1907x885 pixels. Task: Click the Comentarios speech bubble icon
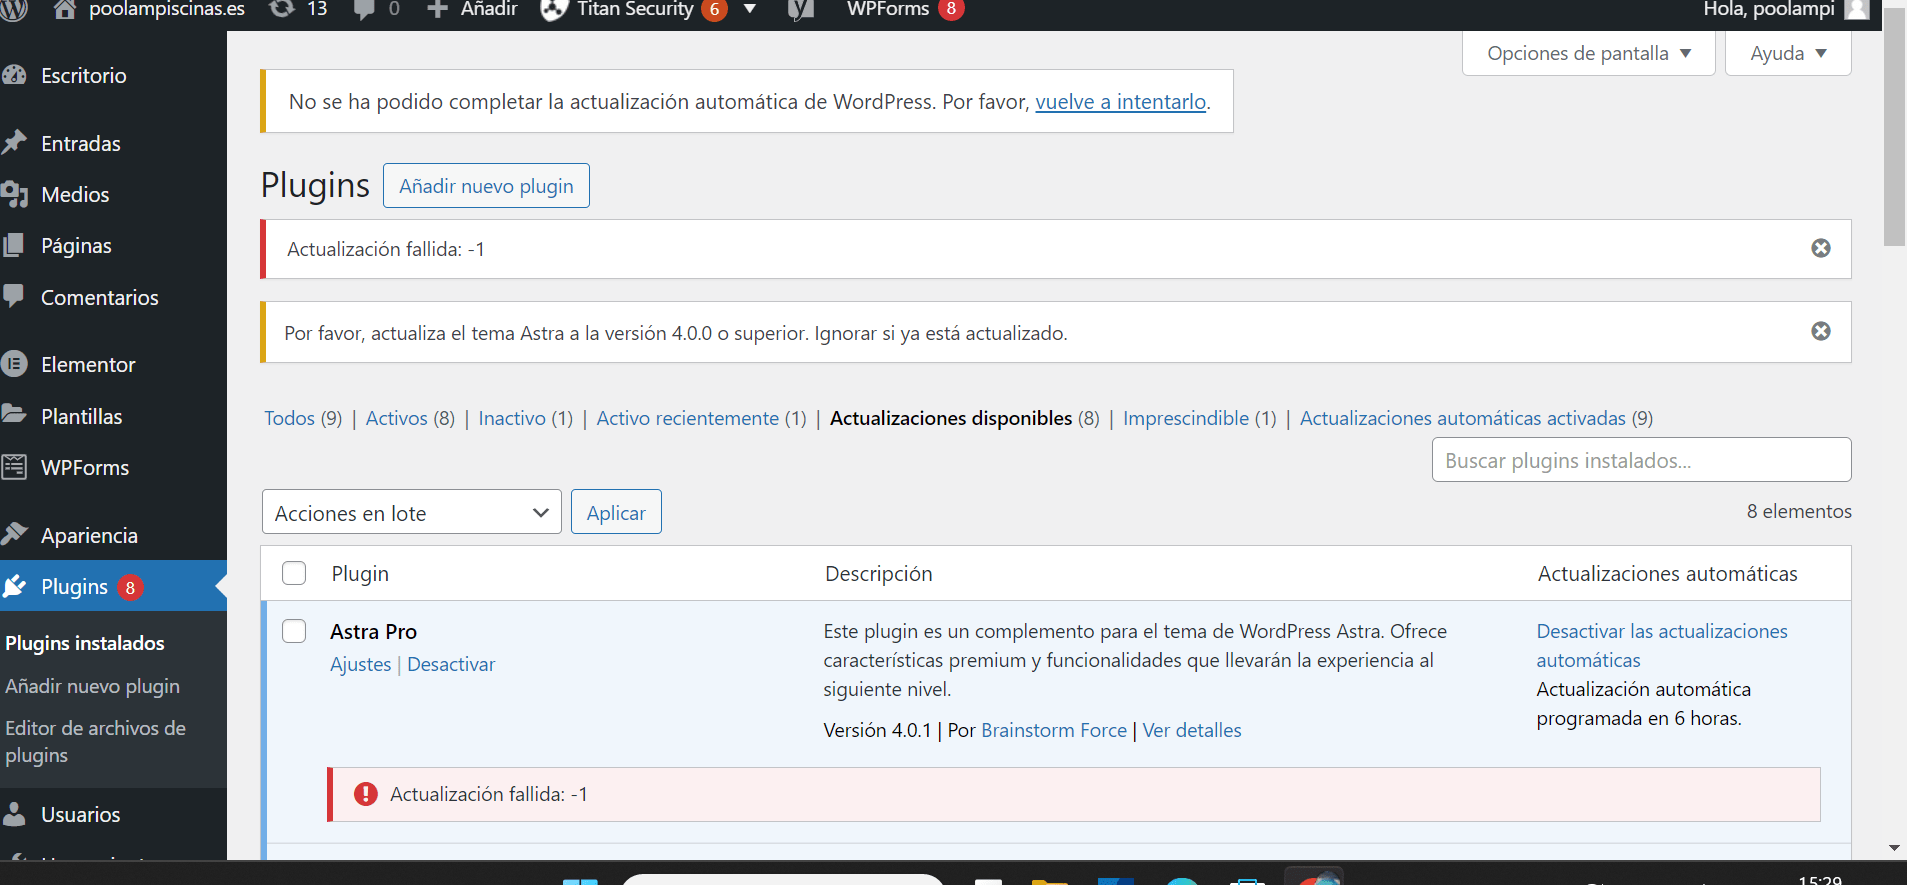coord(14,296)
